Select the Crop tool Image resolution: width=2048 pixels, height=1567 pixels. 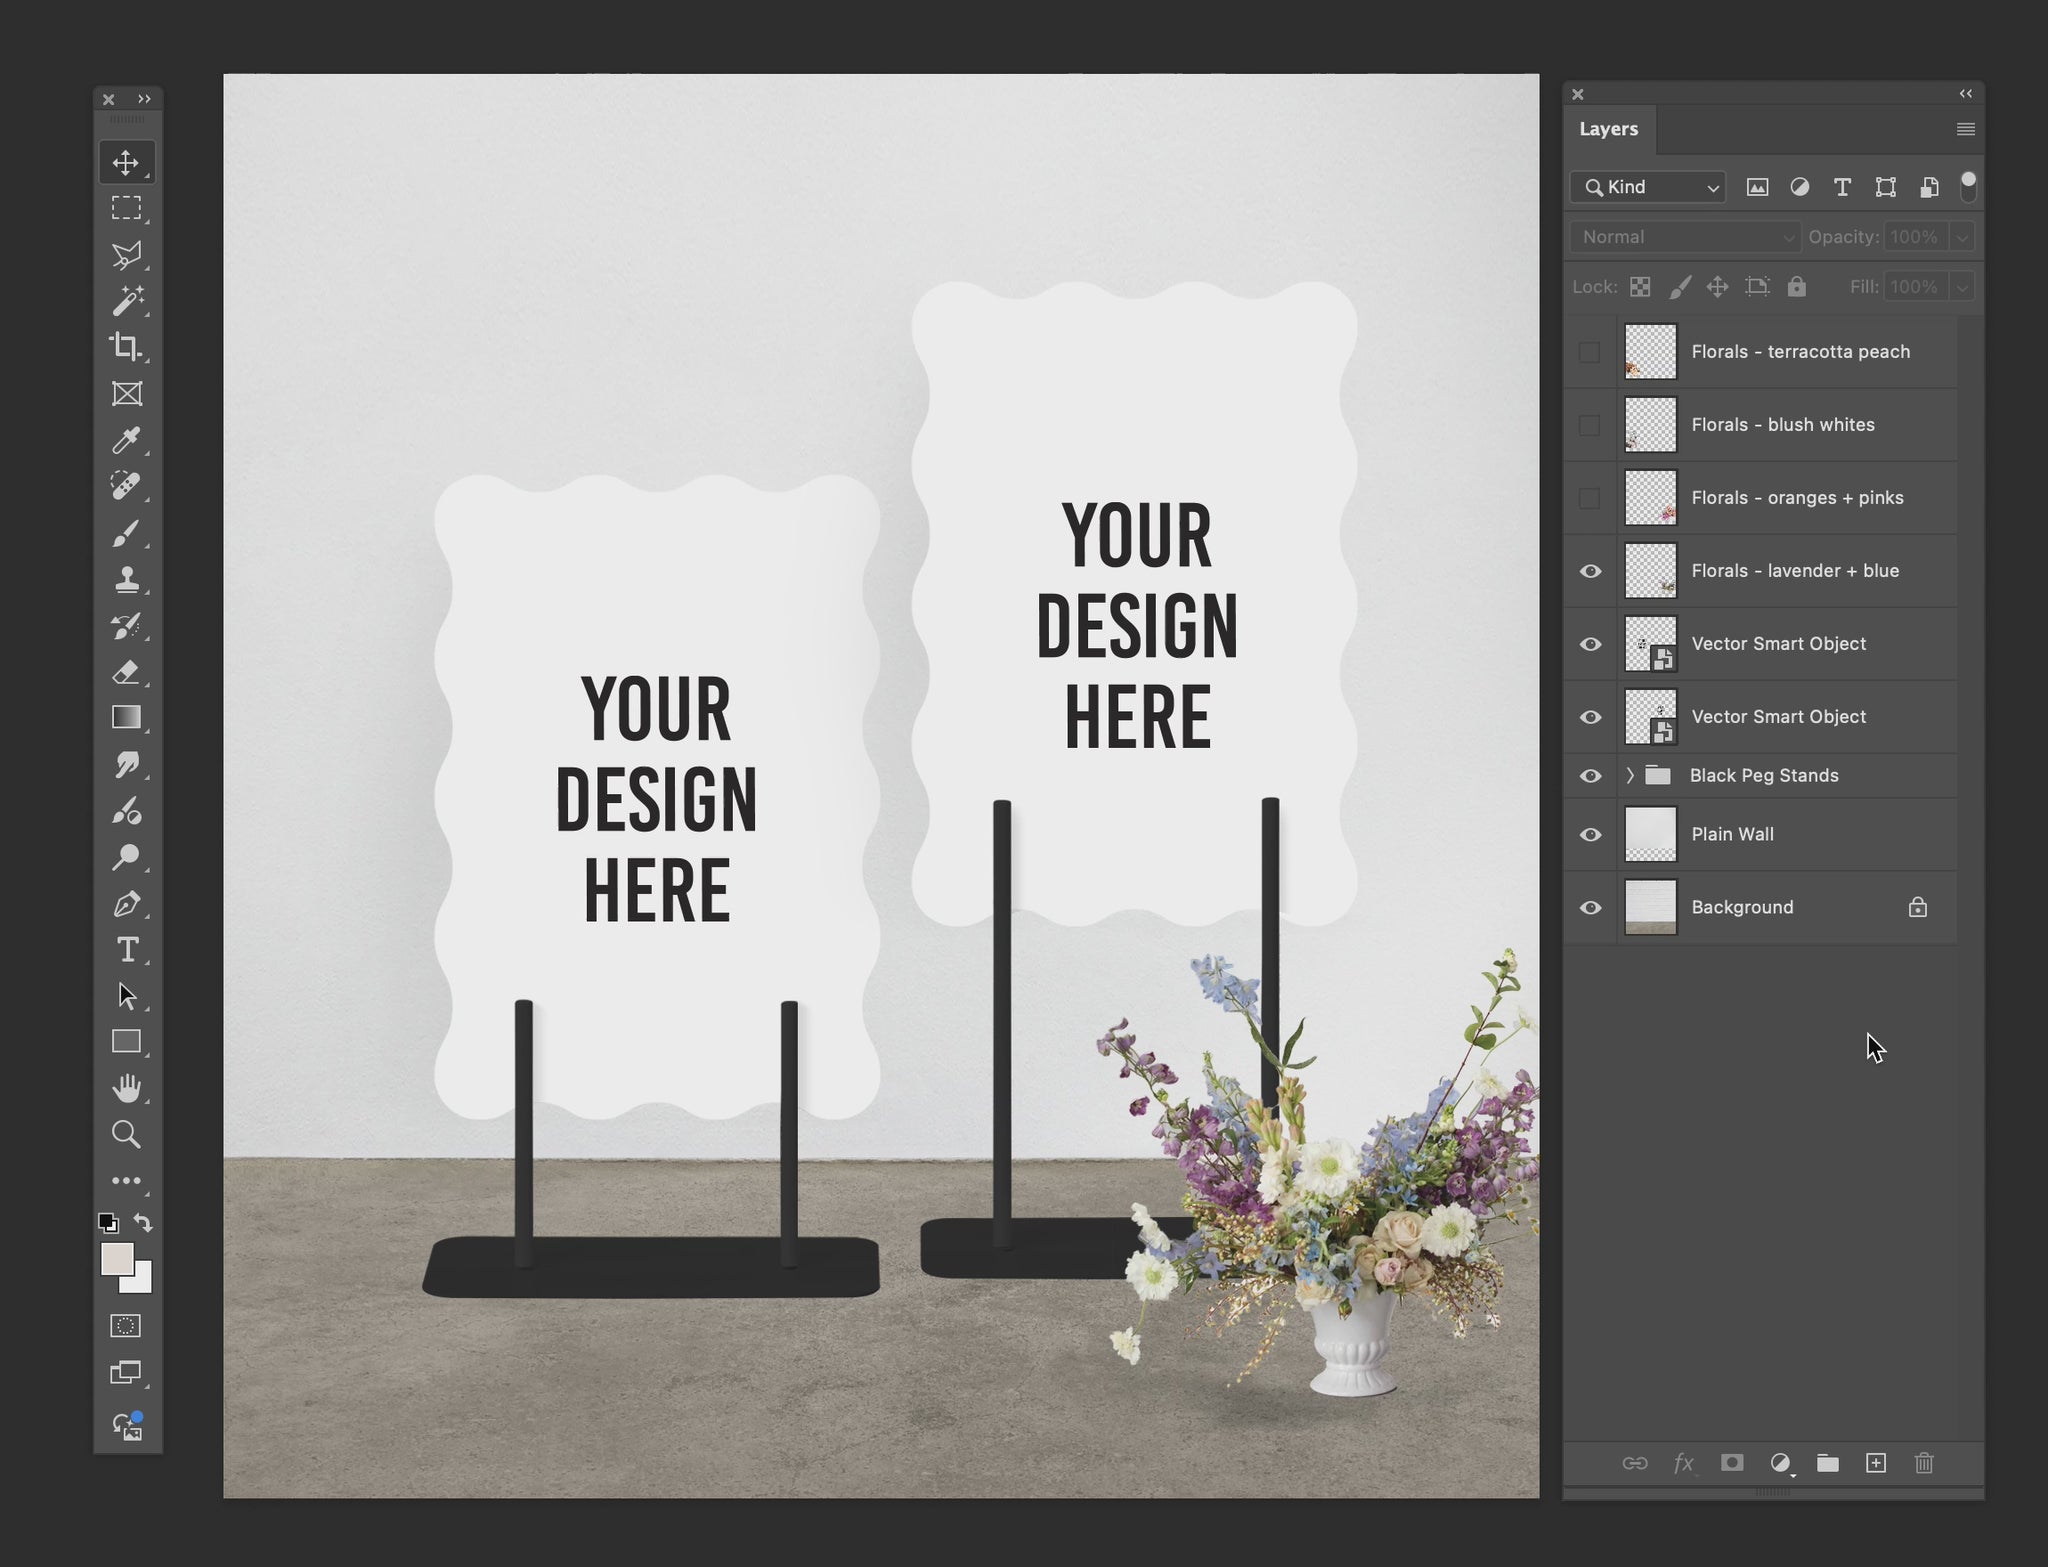pos(126,347)
